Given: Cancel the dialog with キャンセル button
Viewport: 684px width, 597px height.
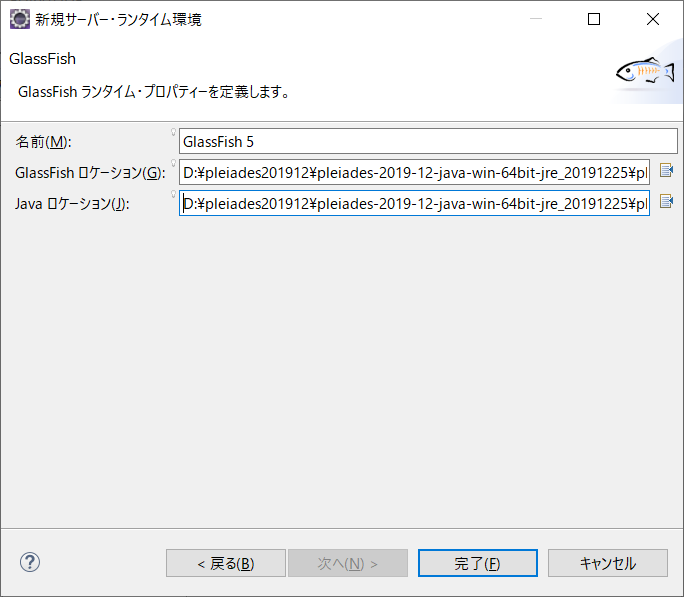Looking at the screenshot, I should pos(608,563).
